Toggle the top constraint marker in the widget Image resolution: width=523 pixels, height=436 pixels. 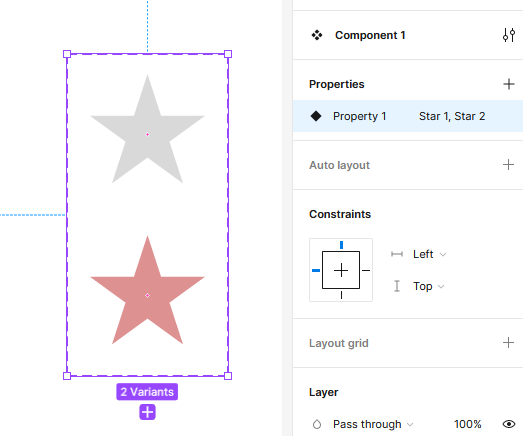pyautogui.click(x=341, y=245)
